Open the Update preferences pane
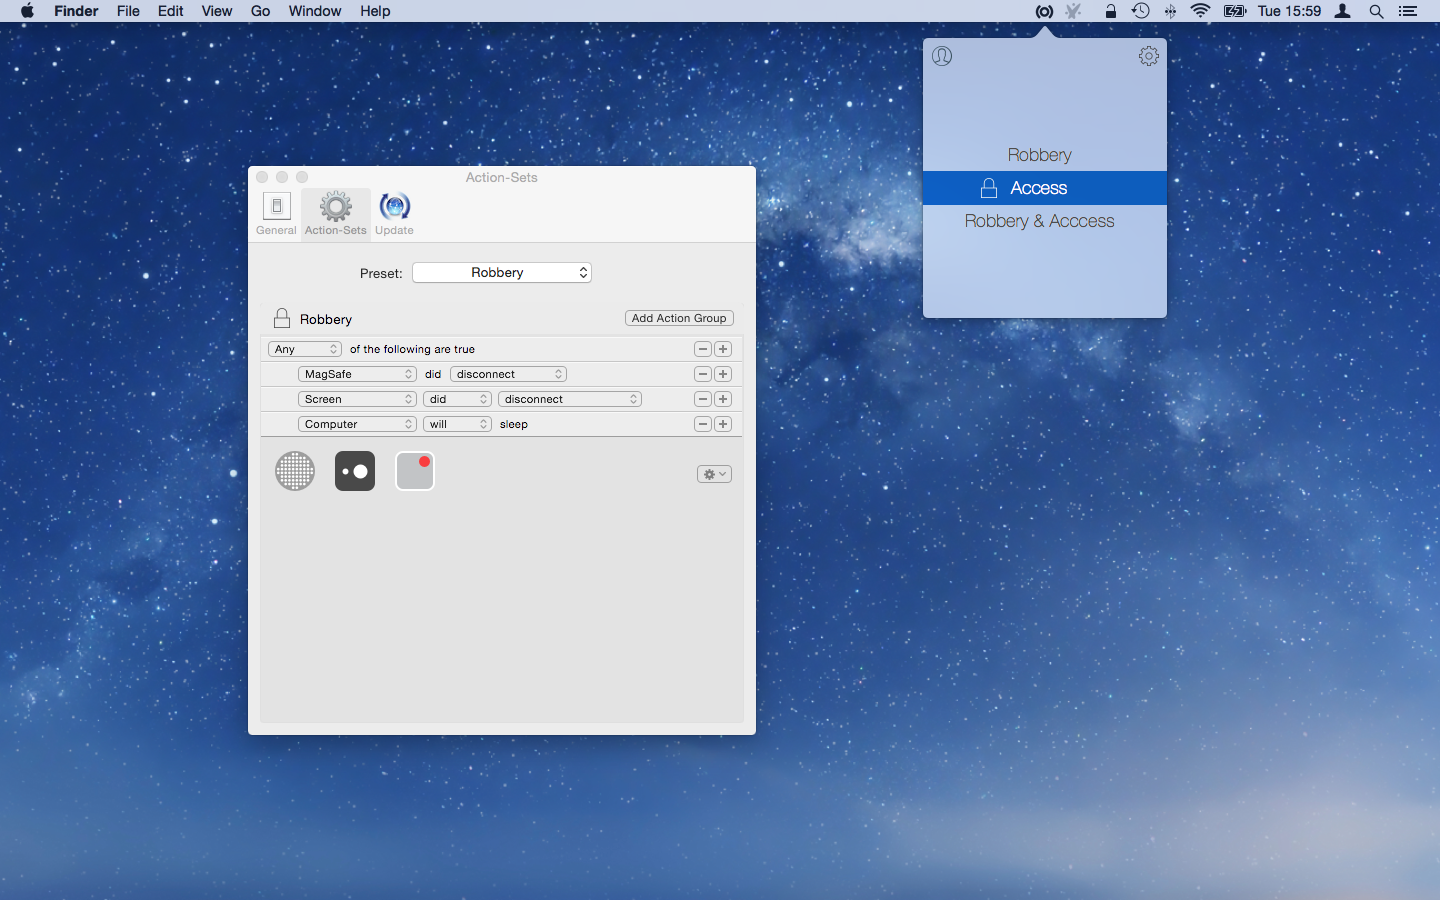 coord(394,214)
